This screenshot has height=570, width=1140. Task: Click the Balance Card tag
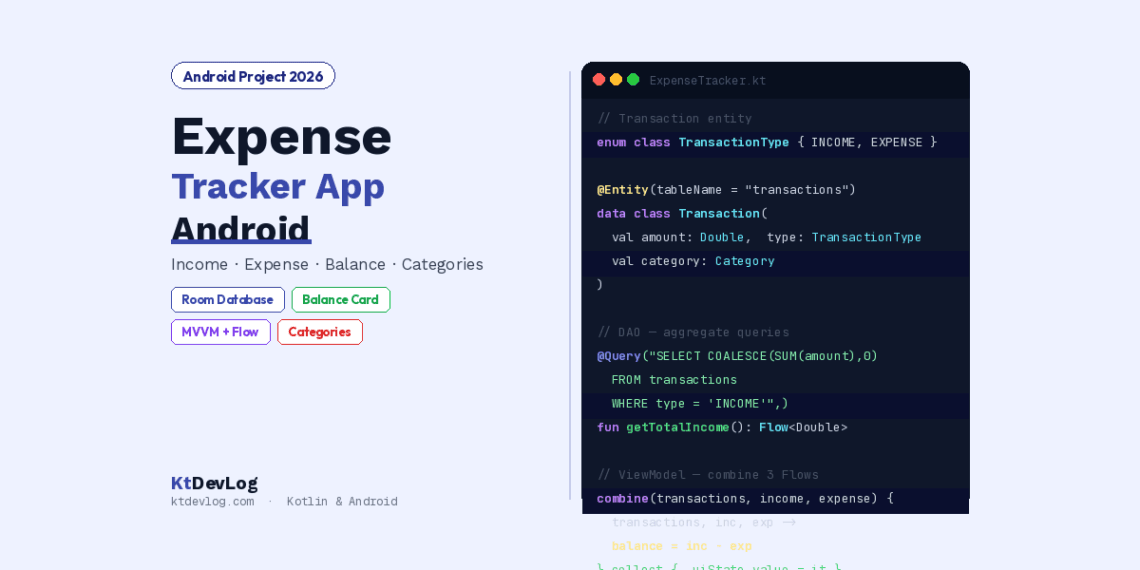click(x=341, y=300)
